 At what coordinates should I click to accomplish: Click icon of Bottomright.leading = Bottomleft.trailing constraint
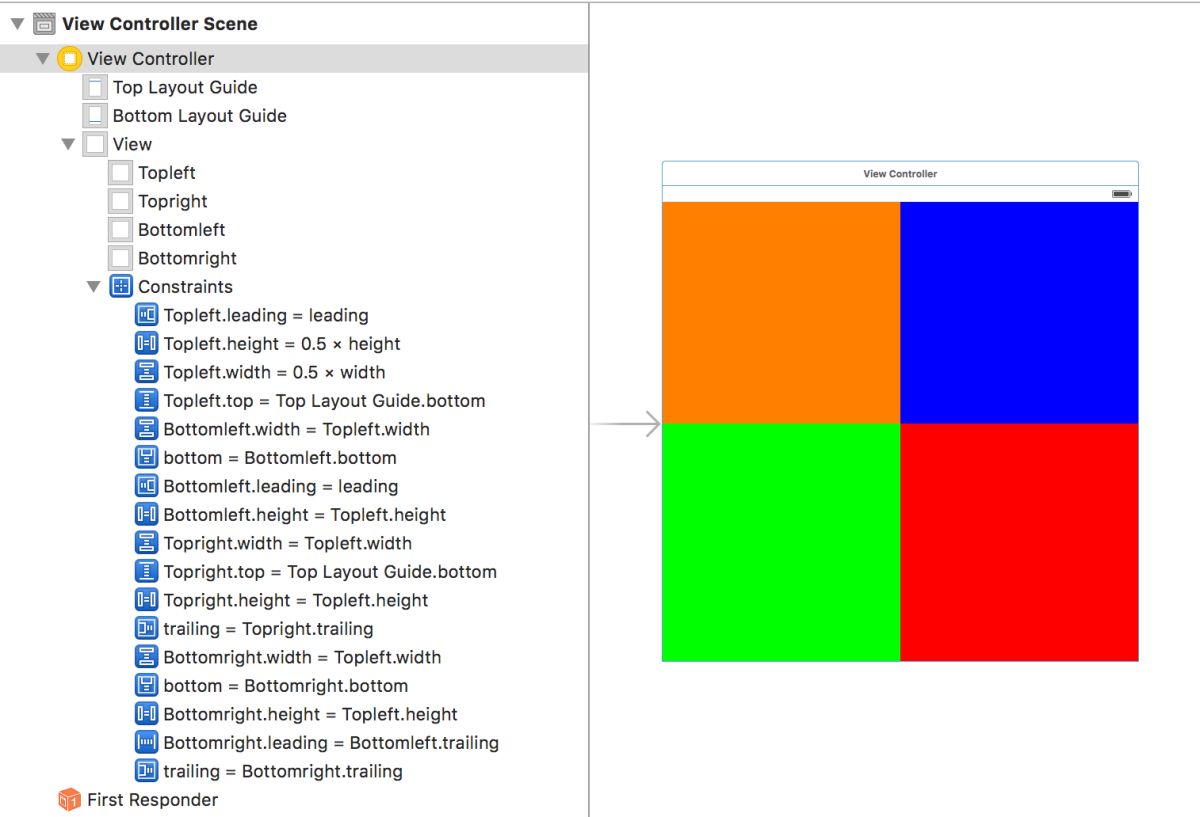tap(146, 743)
